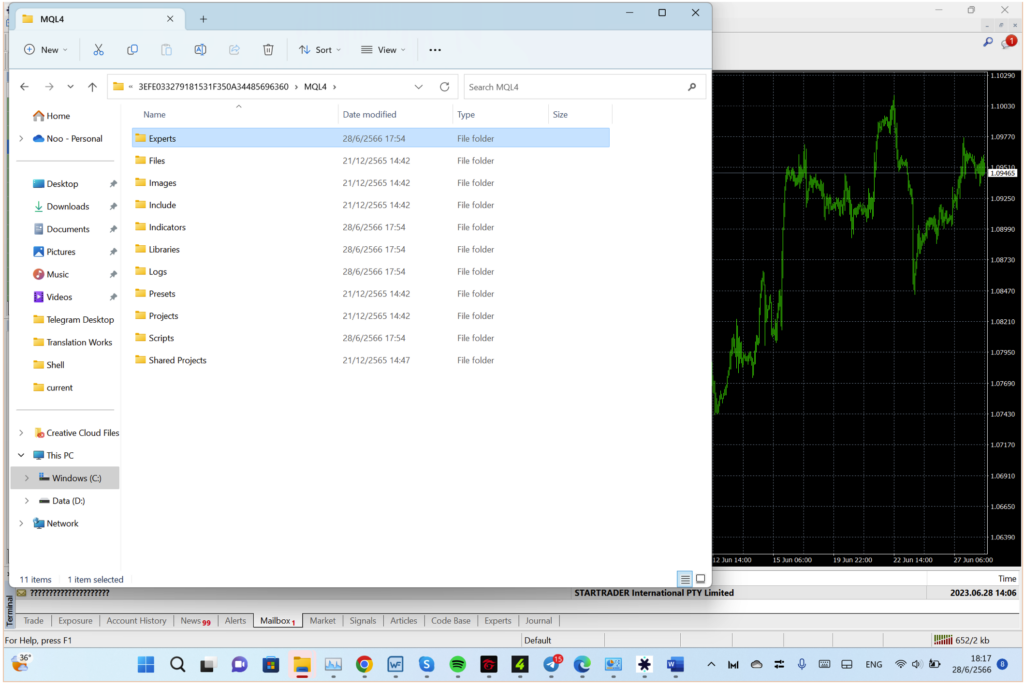The width and height of the screenshot is (1024, 686).
Task: Open the New item dropdown
Action: click(46, 50)
